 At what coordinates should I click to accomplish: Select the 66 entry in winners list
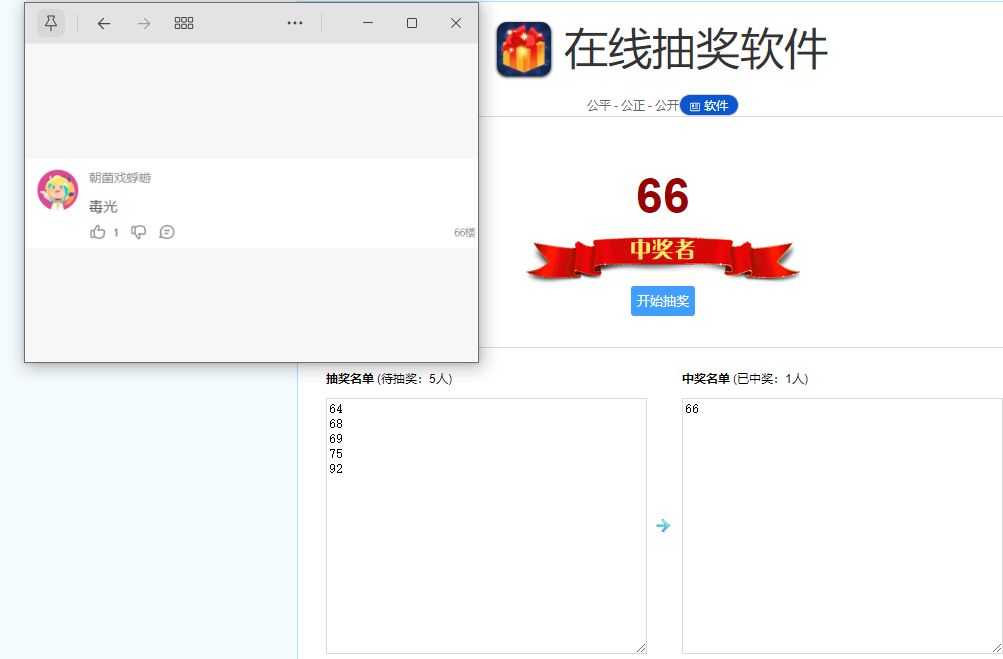[691, 409]
